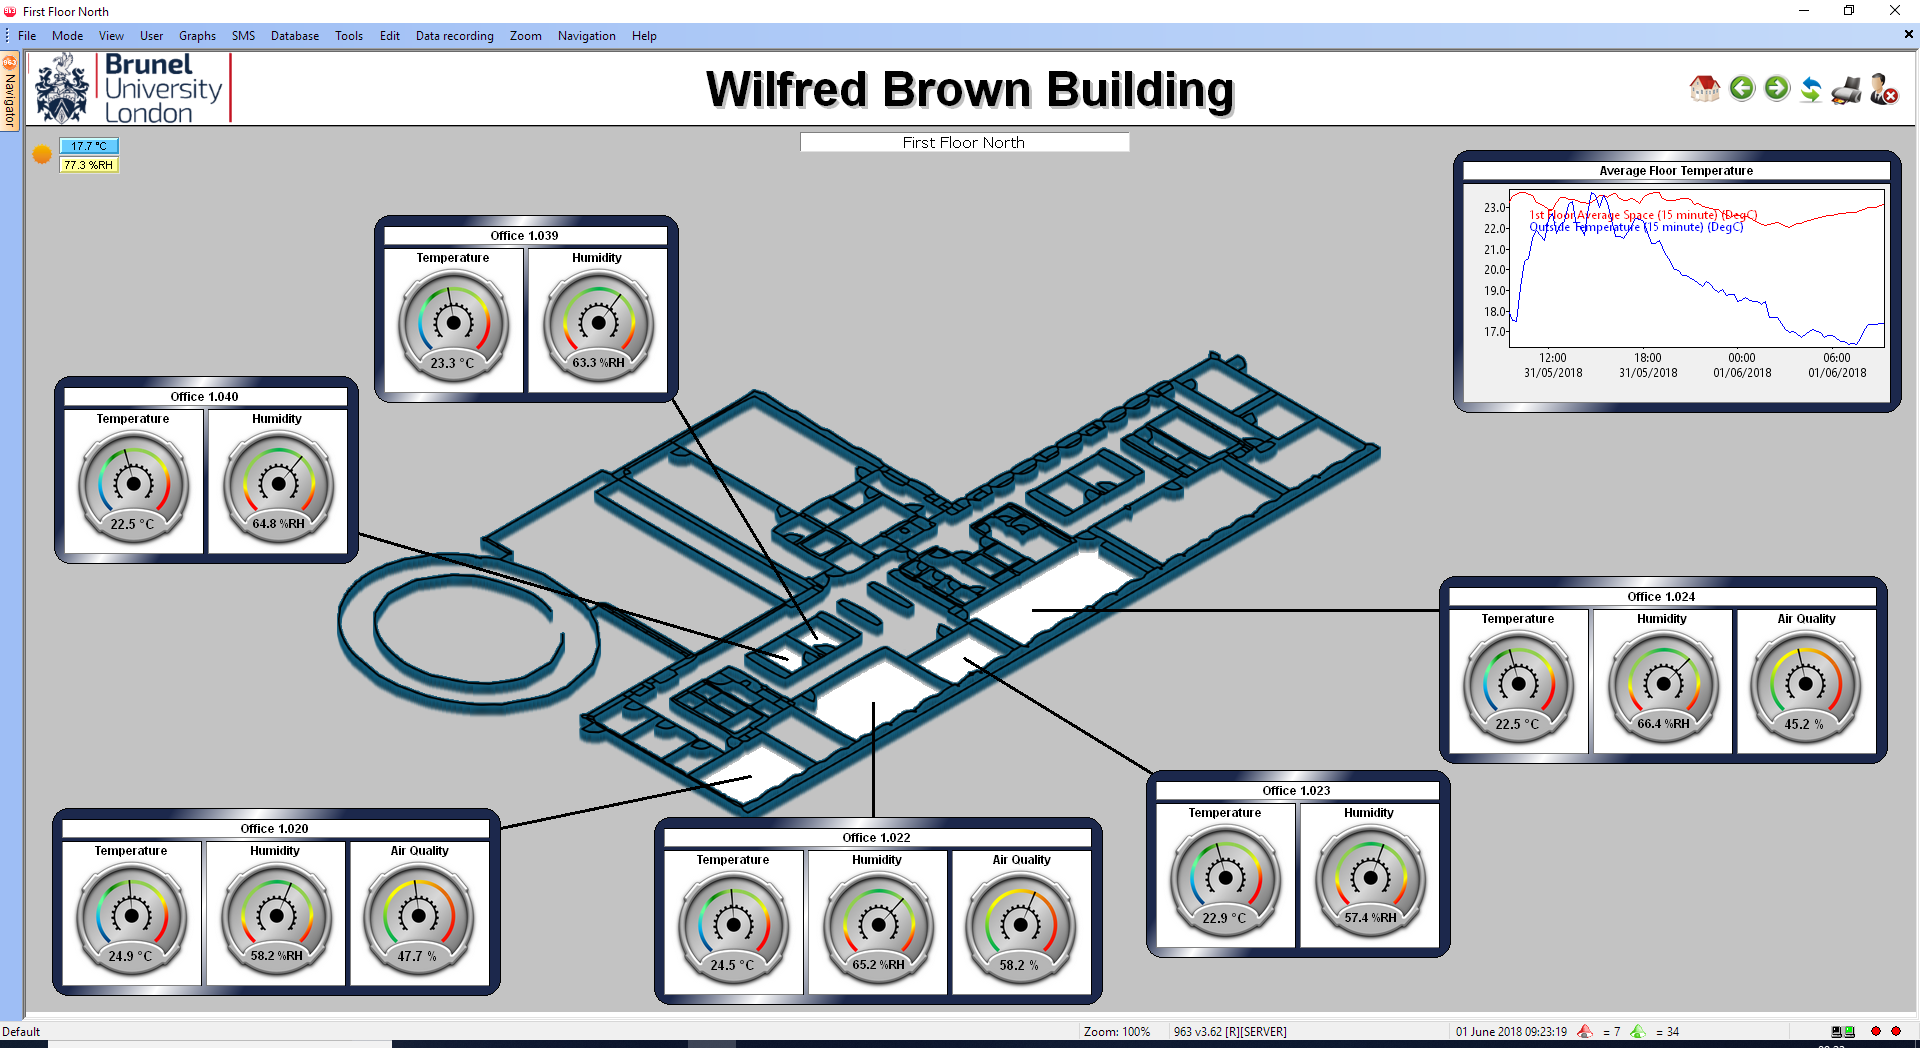Open the Data recording menu
This screenshot has height=1048, width=1920.
point(454,36)
